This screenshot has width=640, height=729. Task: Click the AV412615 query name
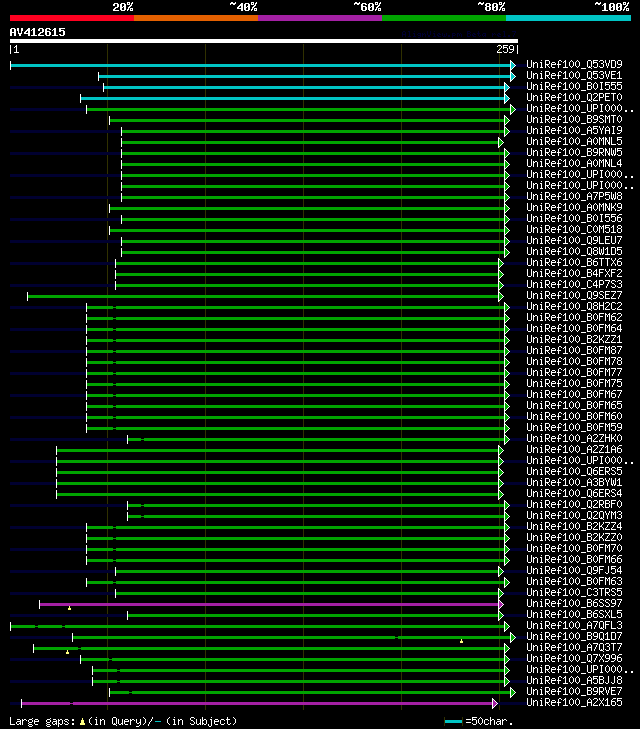[x=38, y=32]
